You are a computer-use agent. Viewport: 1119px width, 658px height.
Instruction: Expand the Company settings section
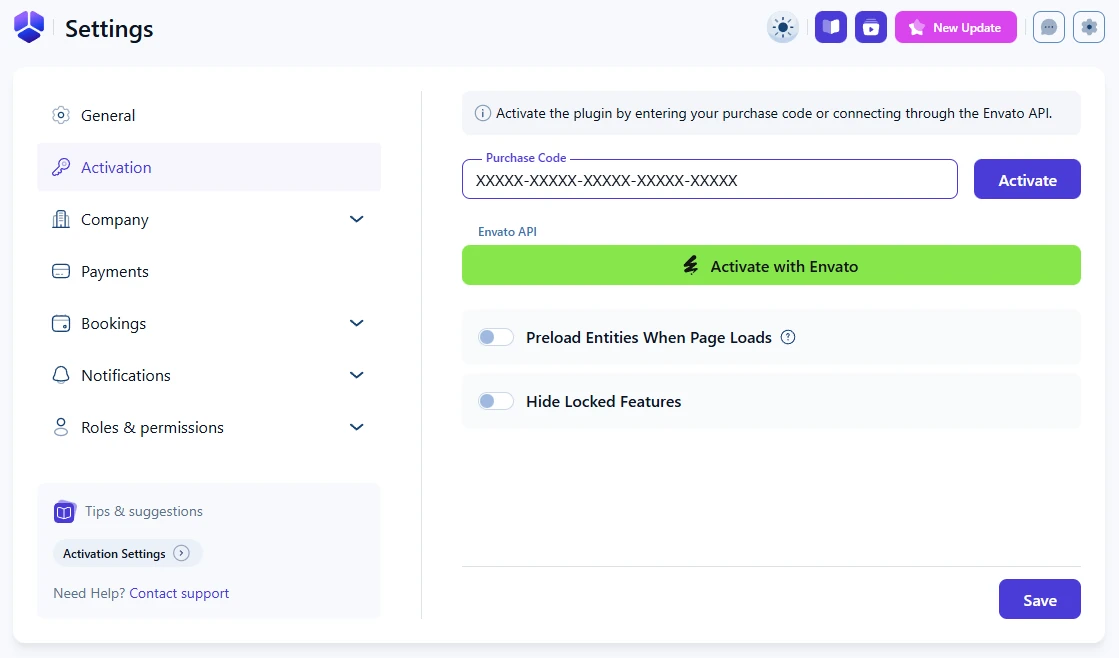click(356, 219)
